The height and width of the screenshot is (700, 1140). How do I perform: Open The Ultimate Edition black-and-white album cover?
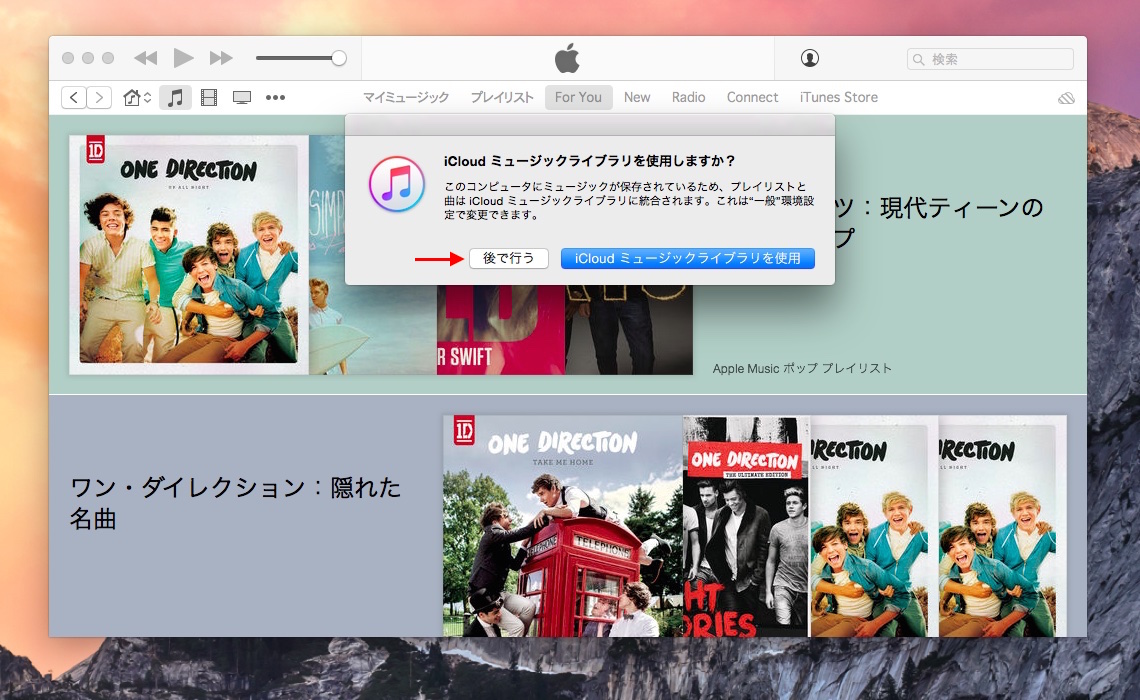(746, 526)
